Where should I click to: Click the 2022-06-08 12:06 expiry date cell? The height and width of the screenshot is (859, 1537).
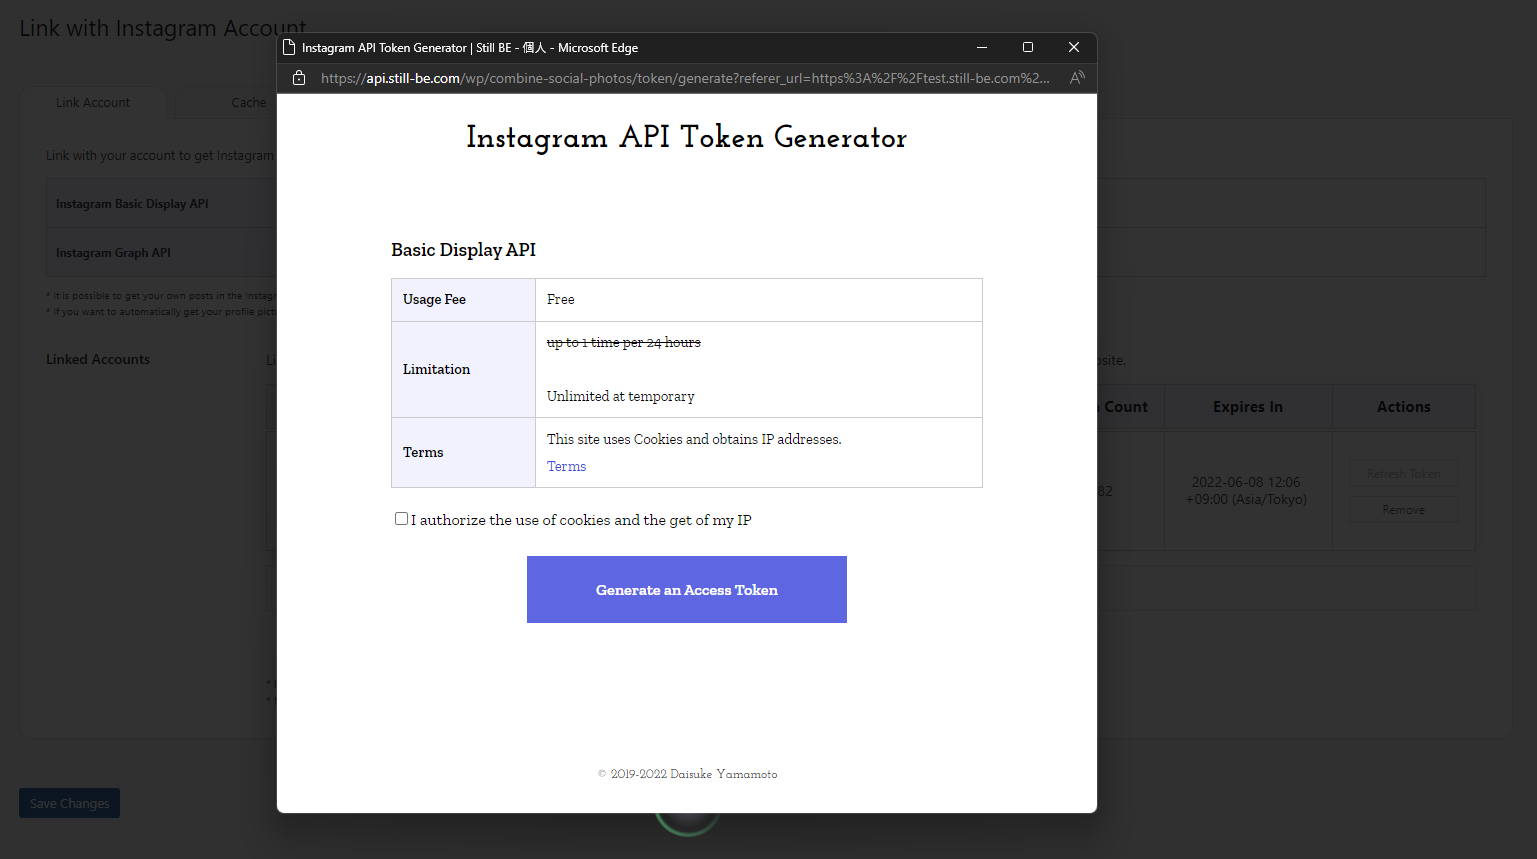[x=1246, y=490]
